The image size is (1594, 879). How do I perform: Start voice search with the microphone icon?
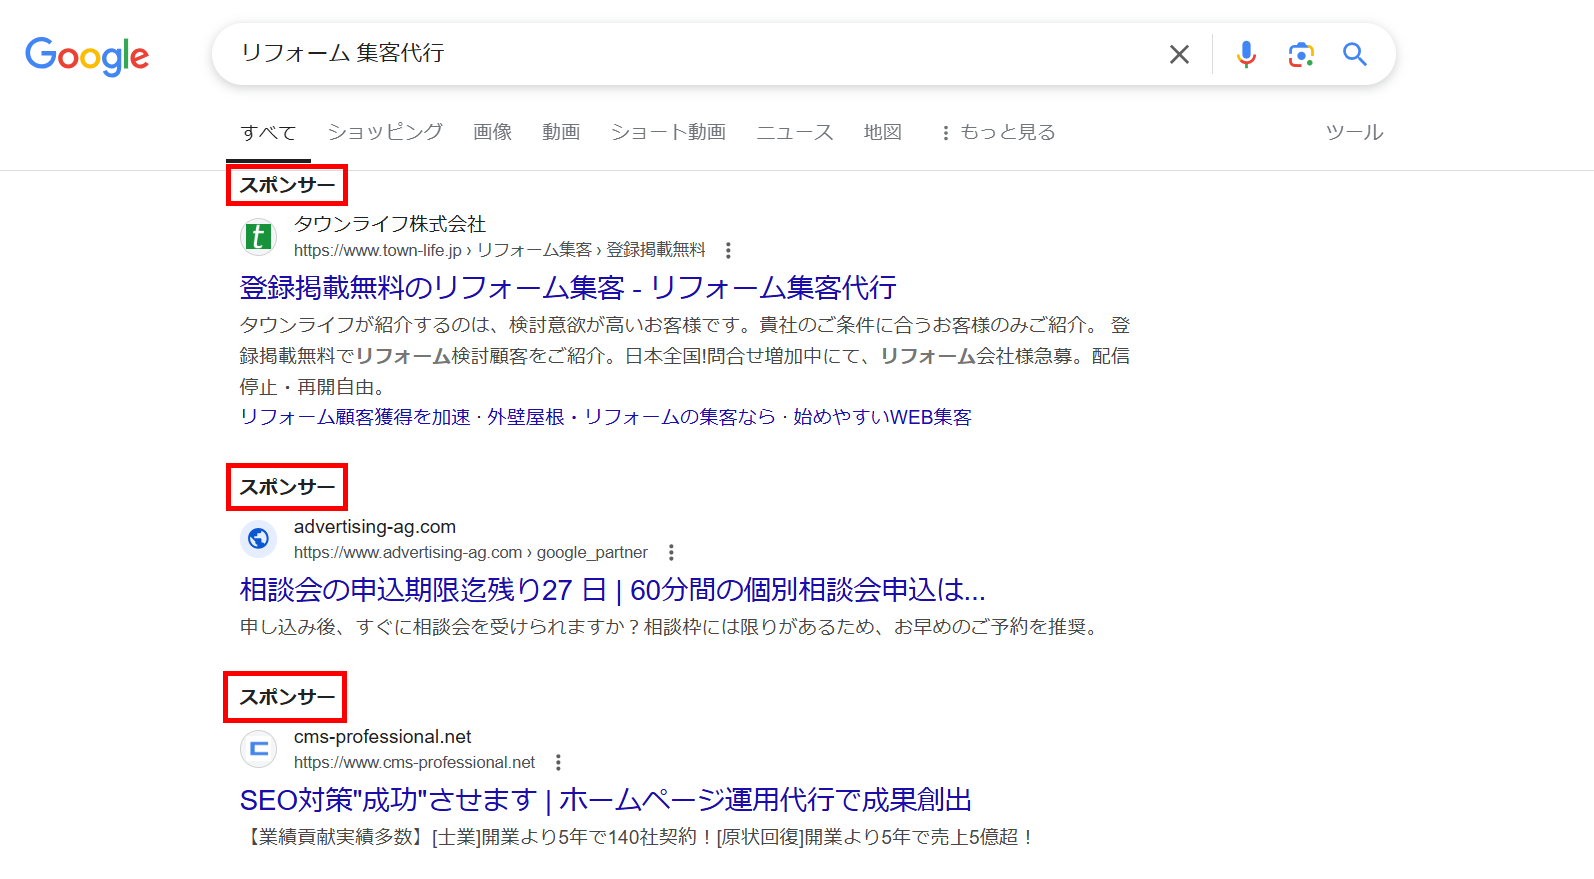(1246, 54)
